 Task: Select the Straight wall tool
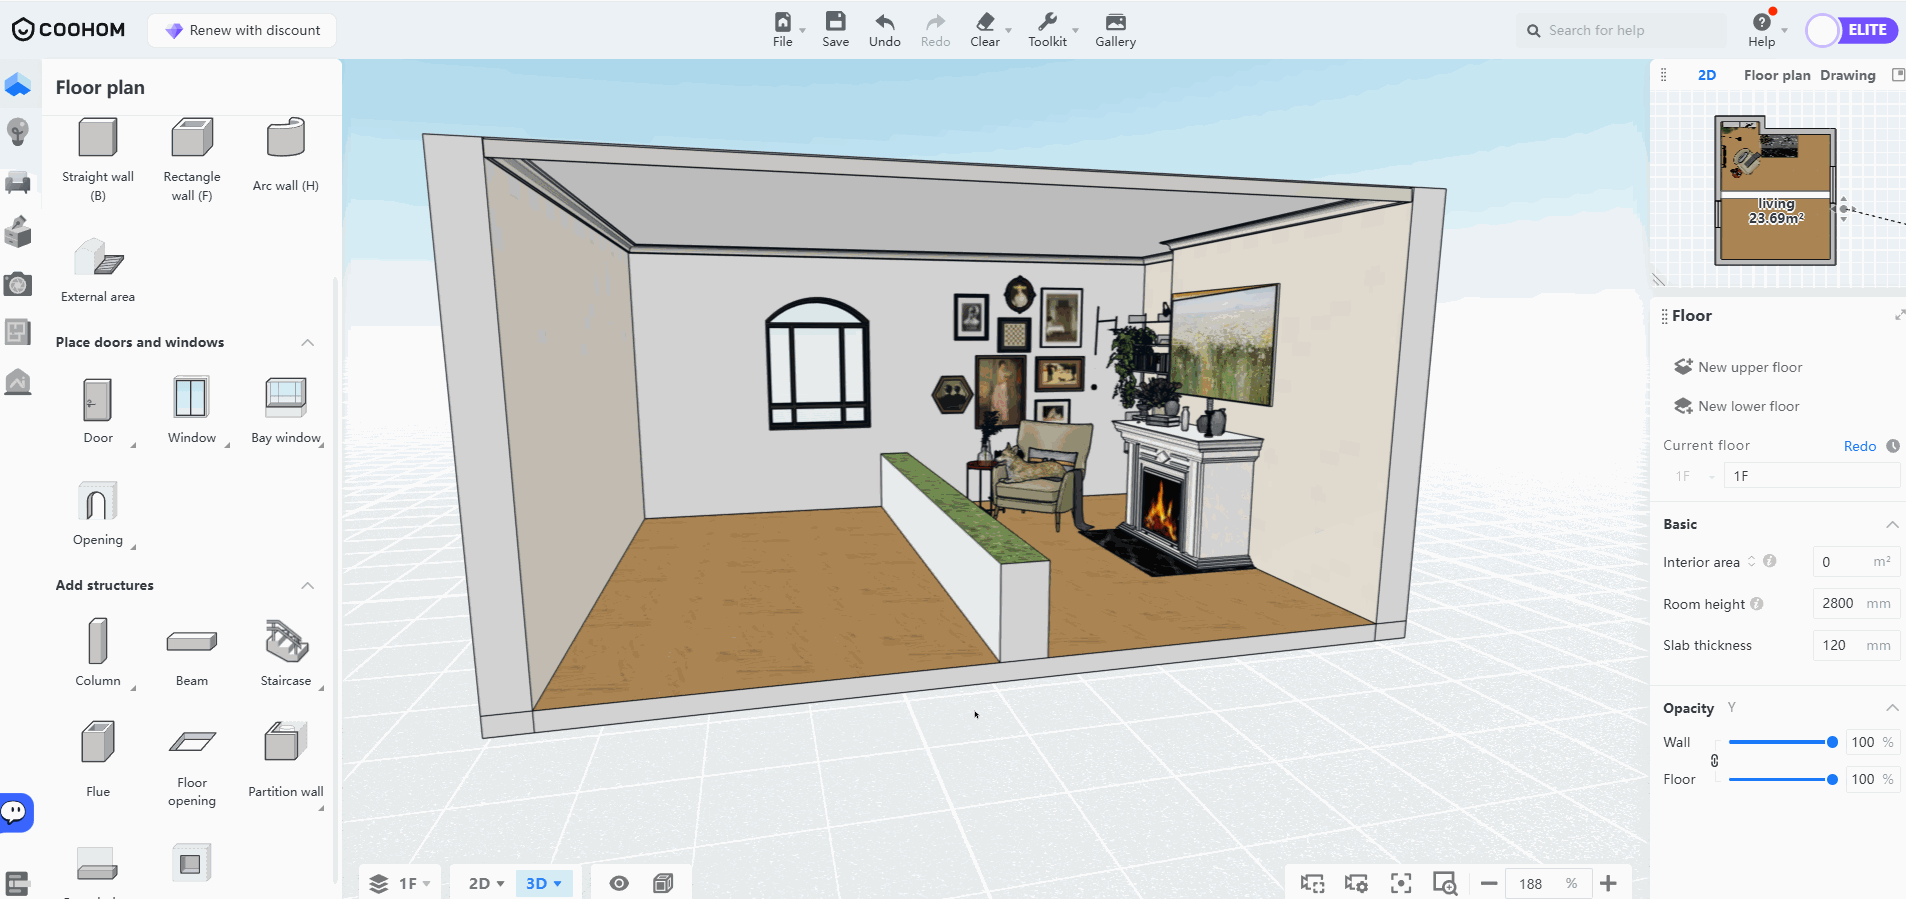tap(98, 140)
